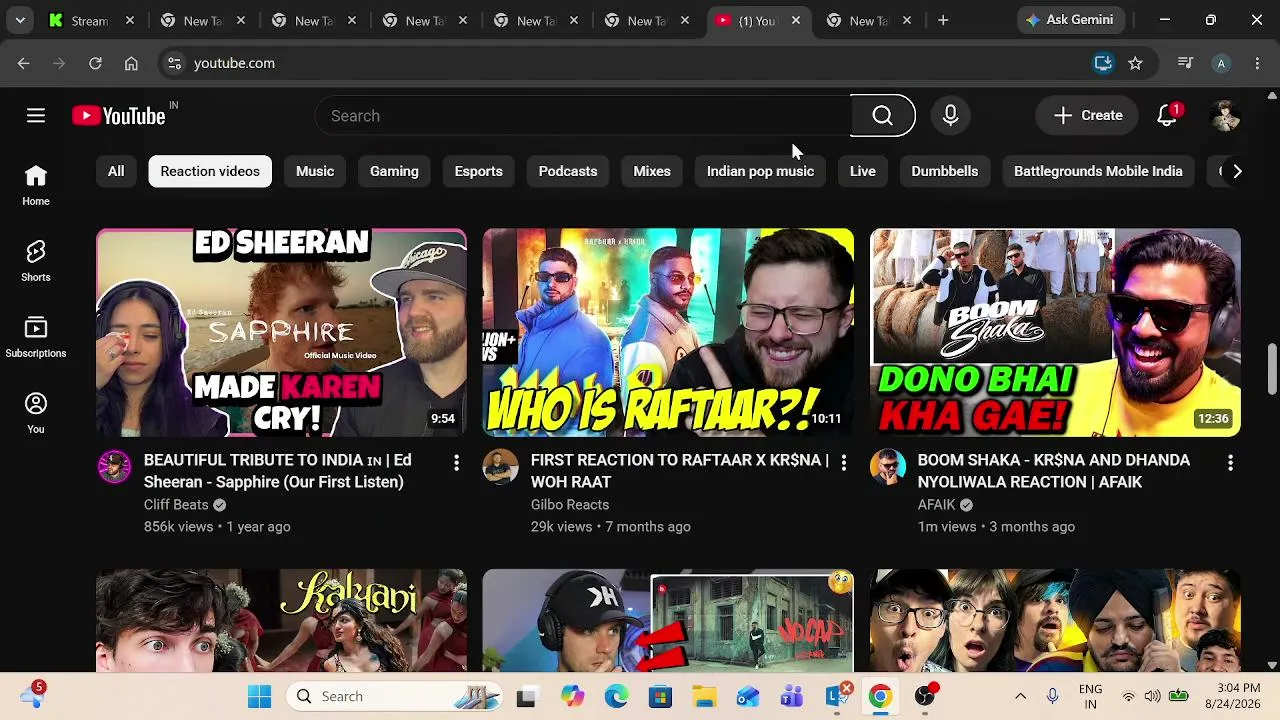Image resolution: width=1280 pixels, height=720 pixels.
Task: Switch to Google Chrome in the taskbar
Action: pos(880,696)
